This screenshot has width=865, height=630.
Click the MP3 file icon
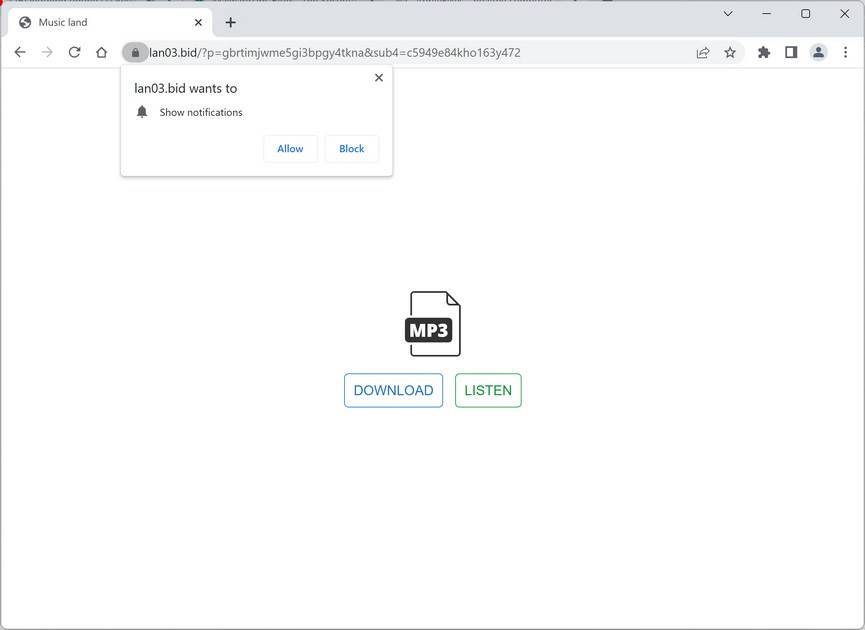433,324
